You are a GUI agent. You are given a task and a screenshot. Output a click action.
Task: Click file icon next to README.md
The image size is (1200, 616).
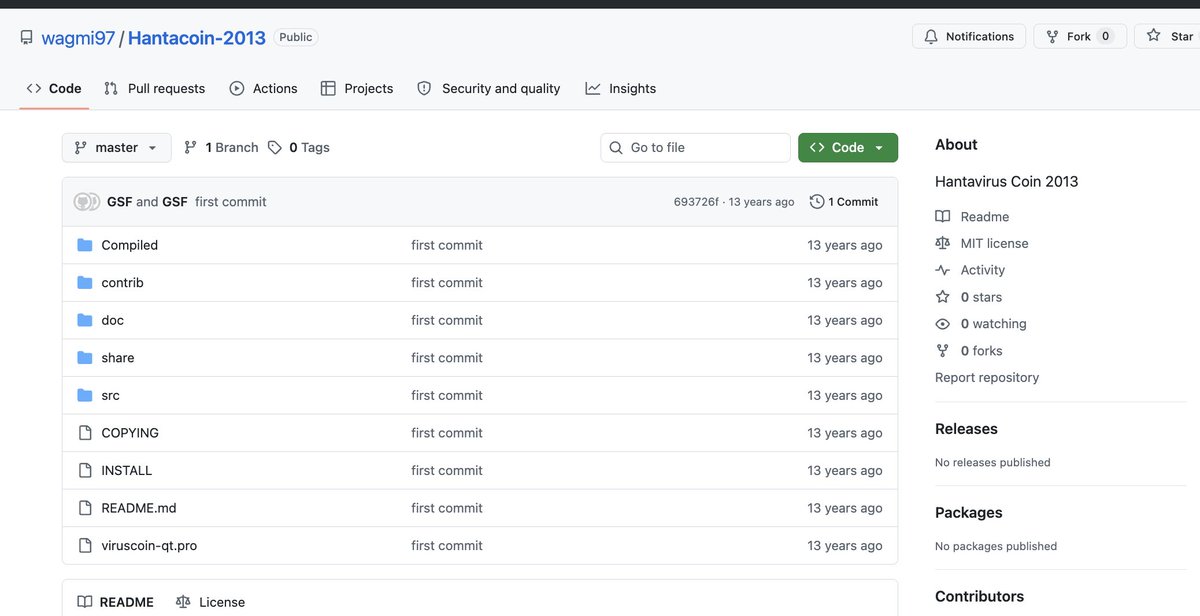(85, 508)
